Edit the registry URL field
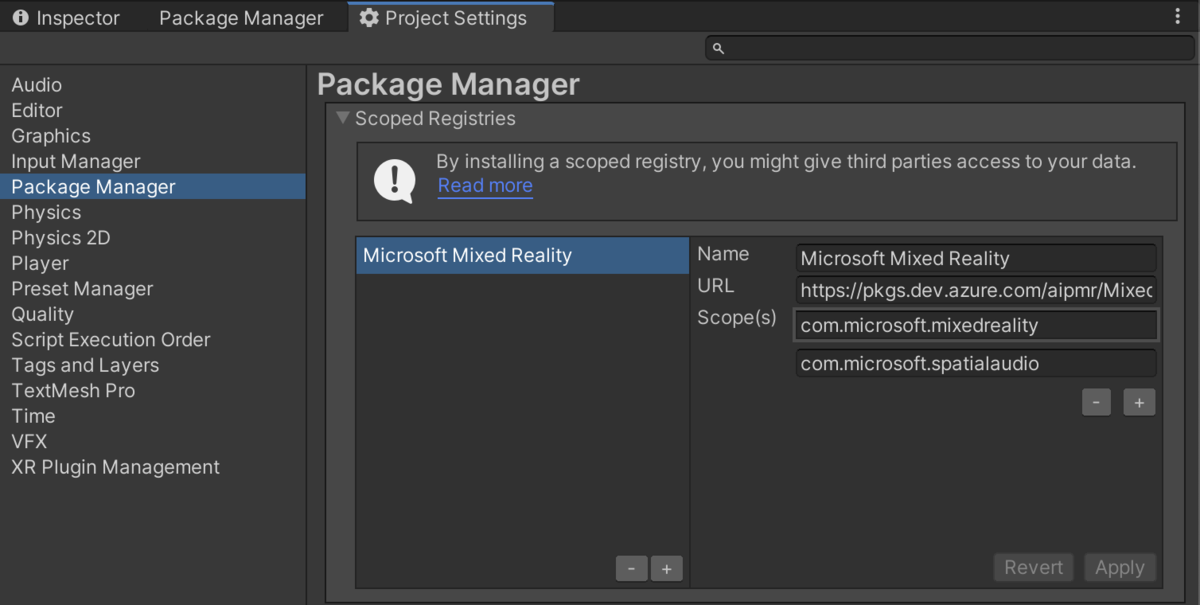 point(976,291)
